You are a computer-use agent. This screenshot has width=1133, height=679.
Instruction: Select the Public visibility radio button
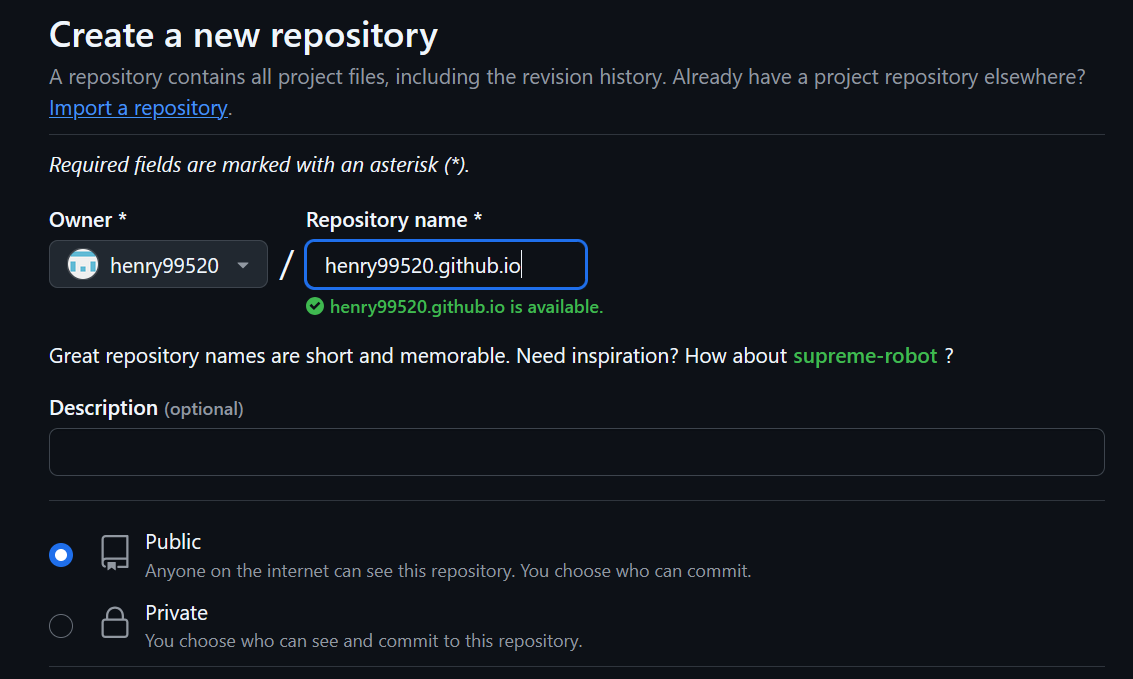[61, 555]
